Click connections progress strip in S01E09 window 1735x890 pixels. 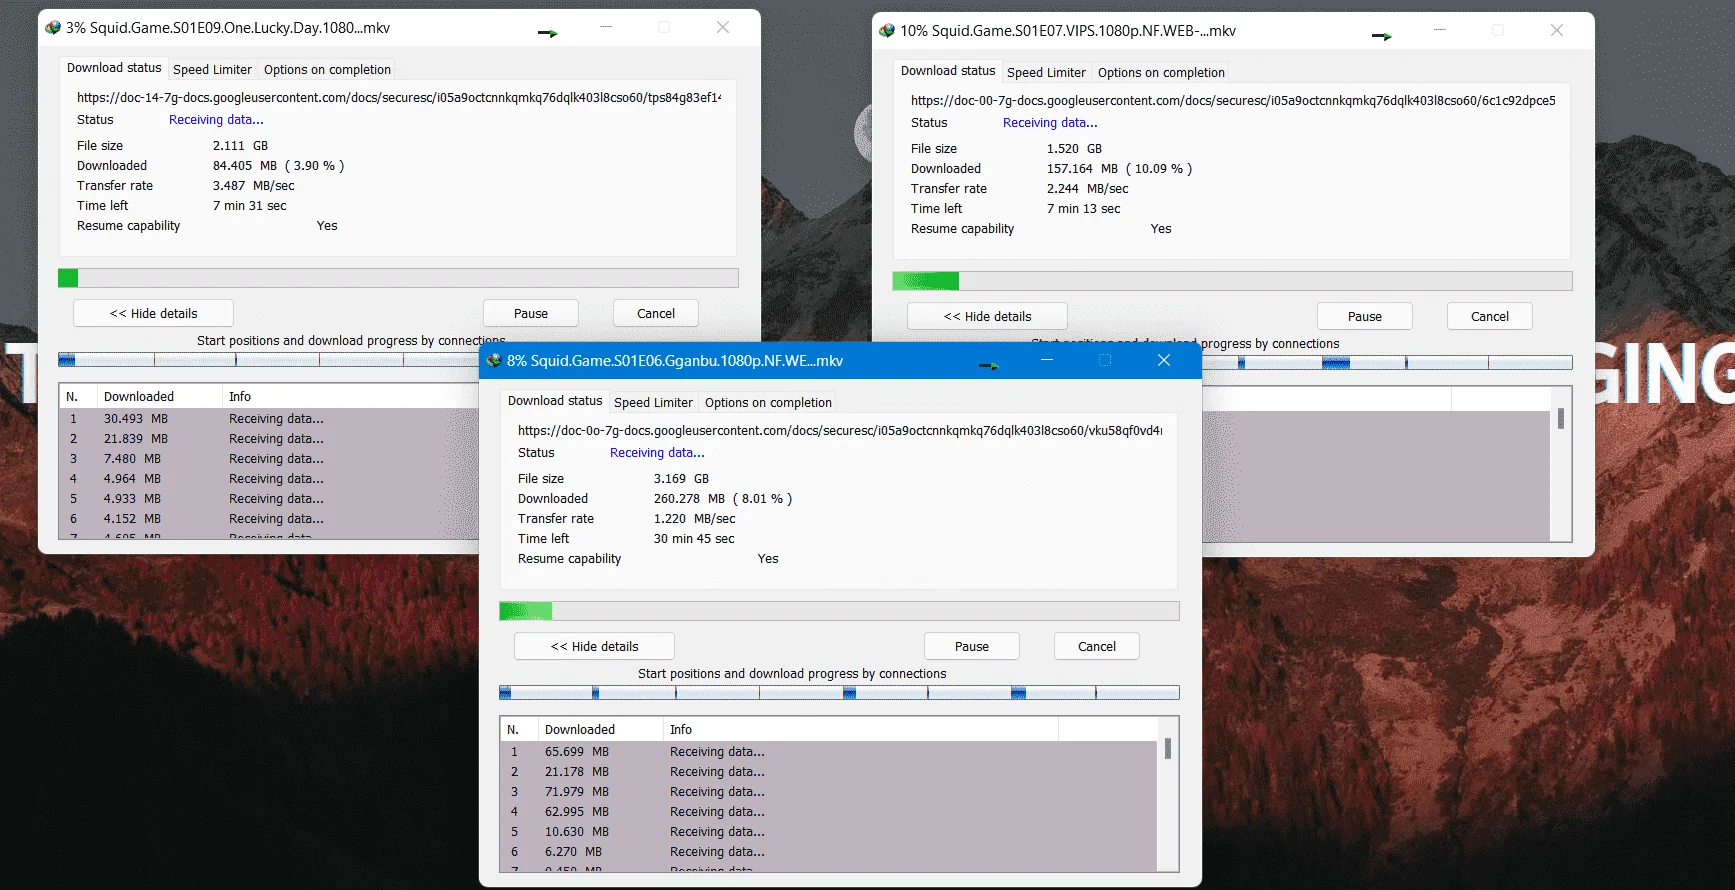pyautogui.click(x=268, y=359)
